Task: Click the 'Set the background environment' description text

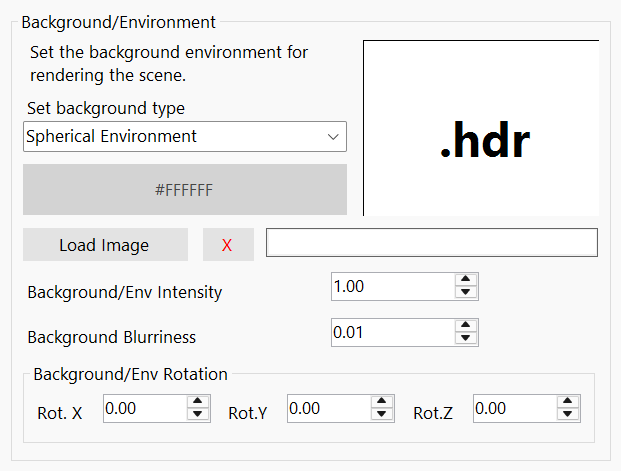Action: [x=169, y=64]
